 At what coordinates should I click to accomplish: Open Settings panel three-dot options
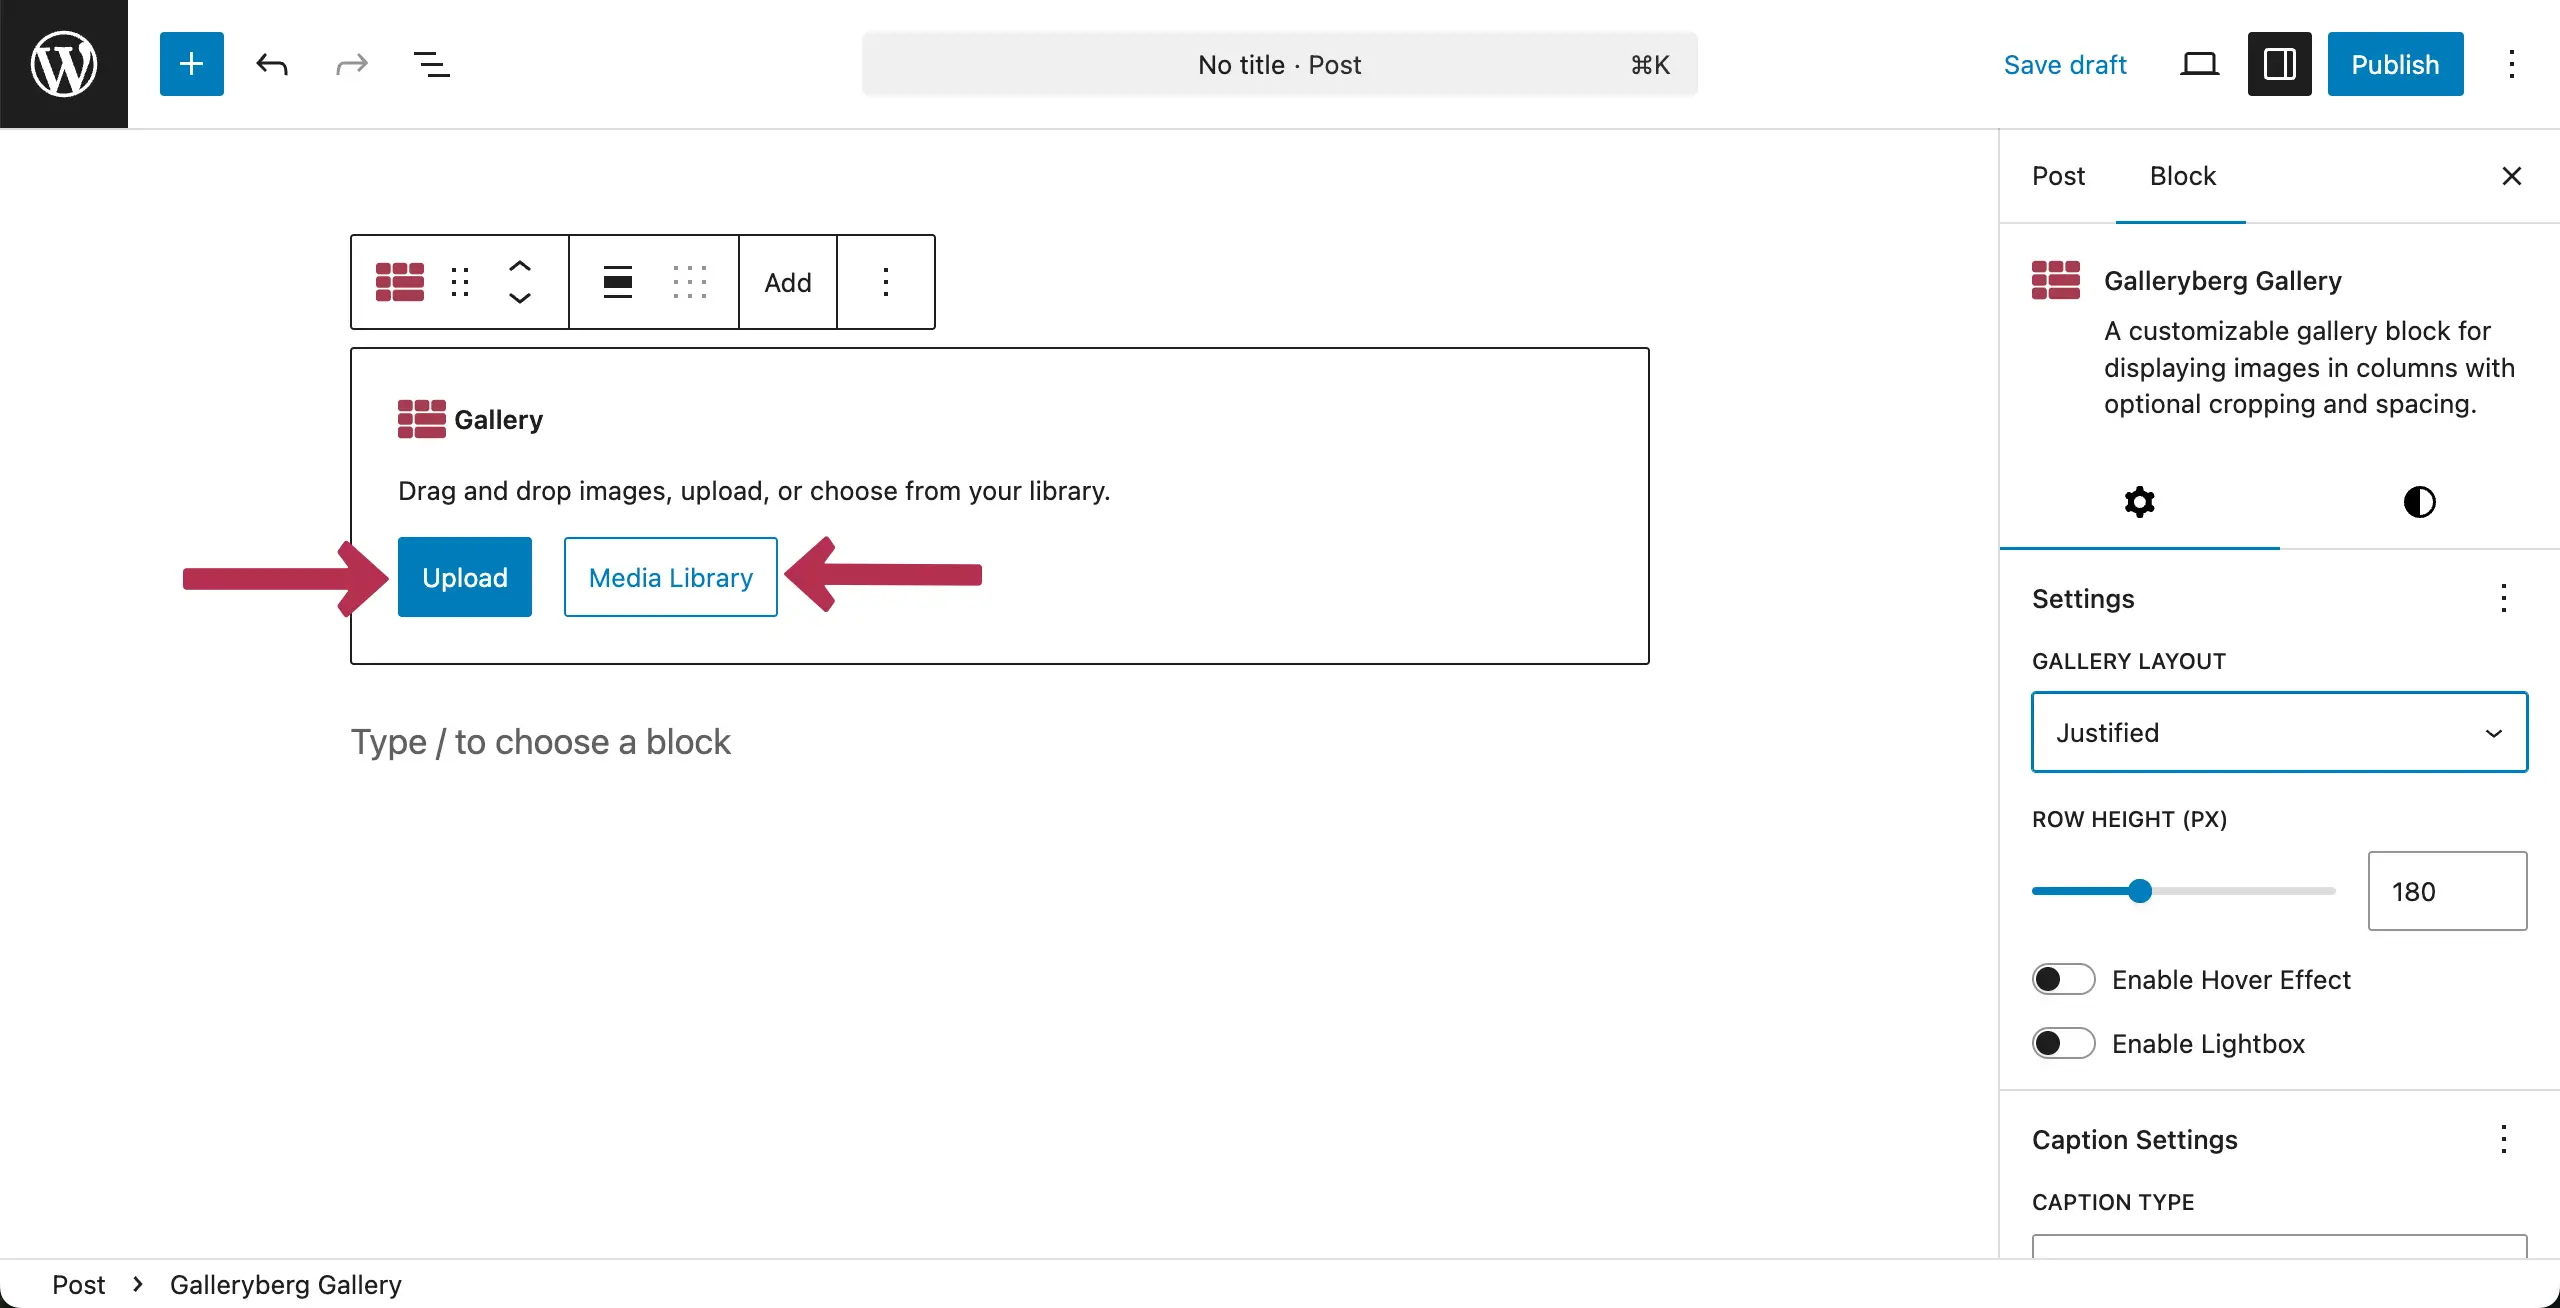[2503, 599]
